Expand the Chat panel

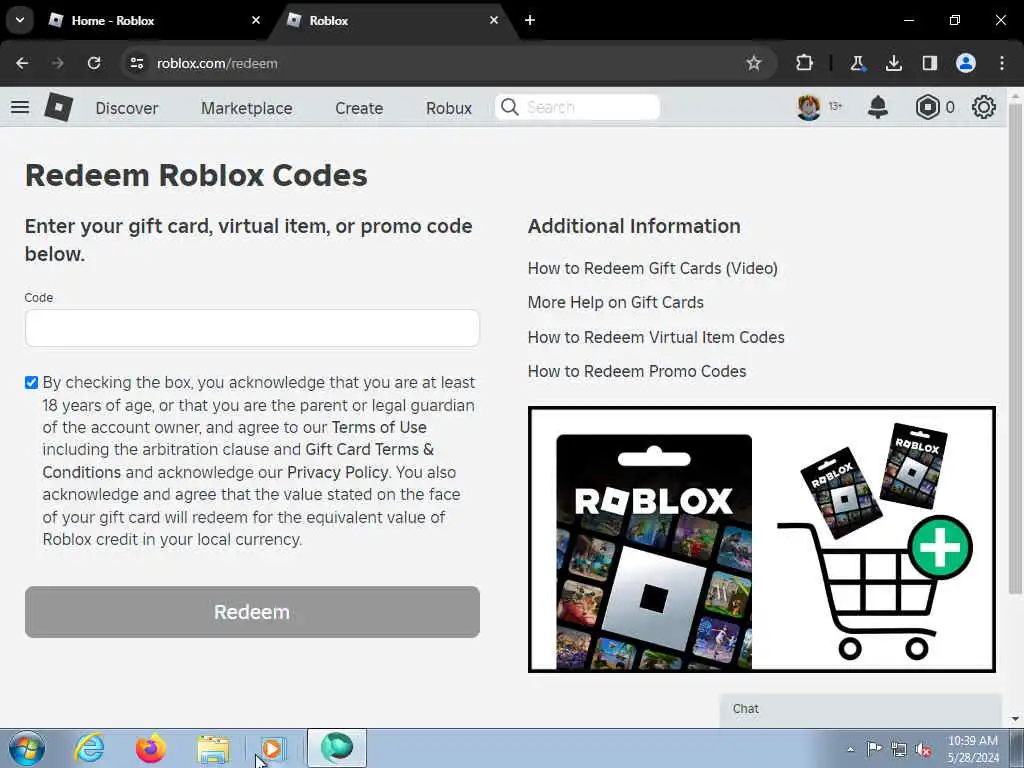860,709
